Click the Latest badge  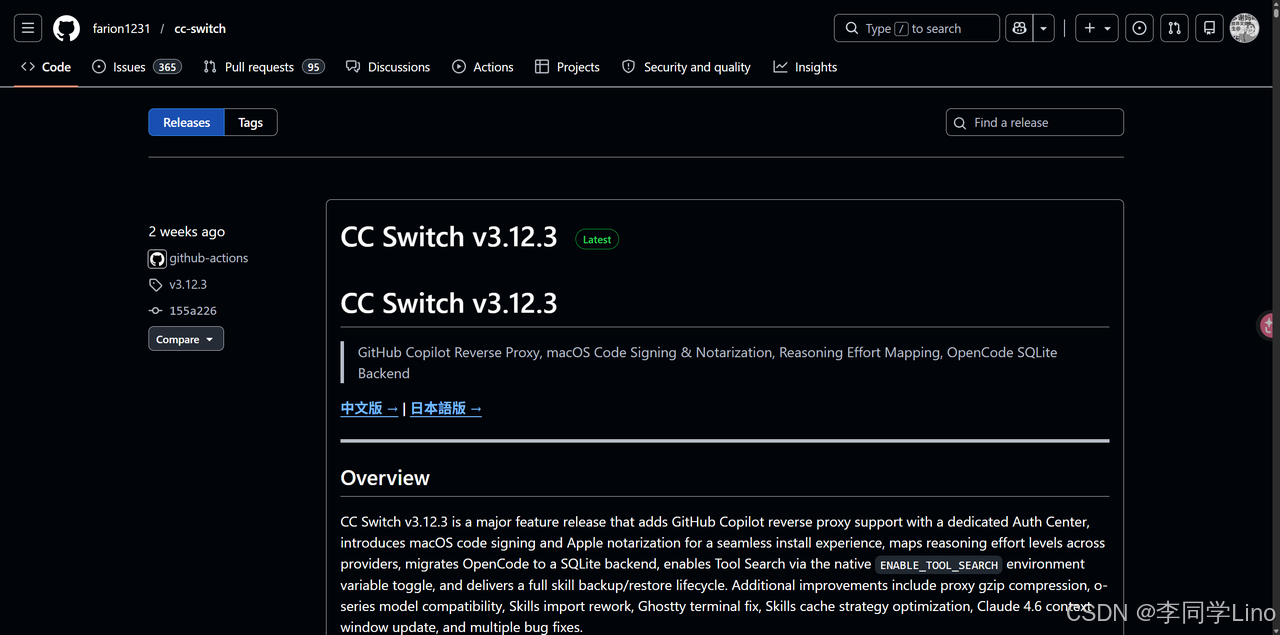point(597,240)
